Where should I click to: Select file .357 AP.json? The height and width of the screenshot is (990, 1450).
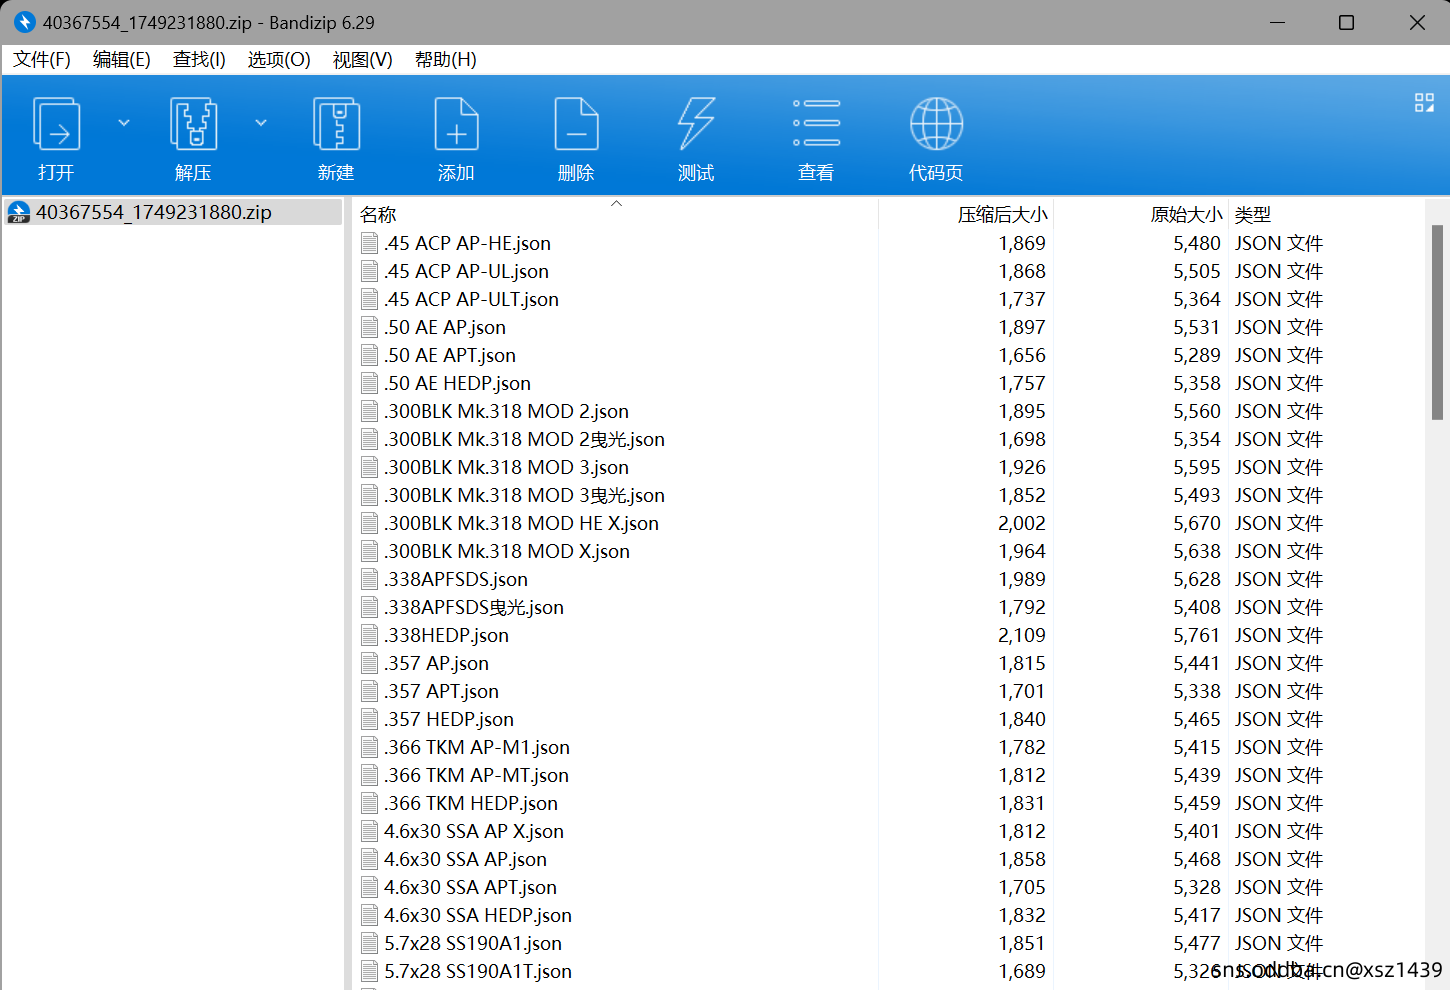436,663
